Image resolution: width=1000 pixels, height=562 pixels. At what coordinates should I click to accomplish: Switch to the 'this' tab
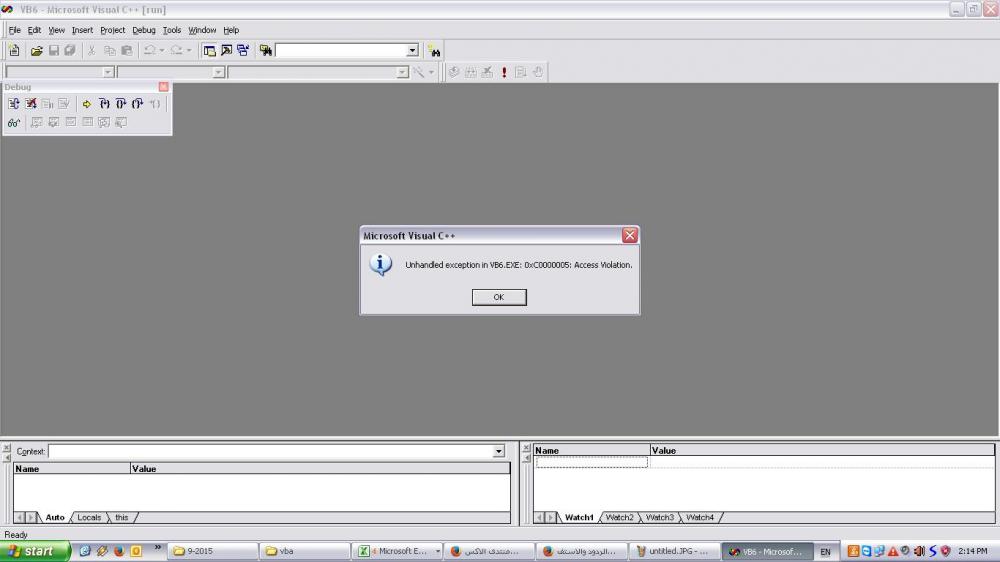pyautogui.click(x=121, y=517)
